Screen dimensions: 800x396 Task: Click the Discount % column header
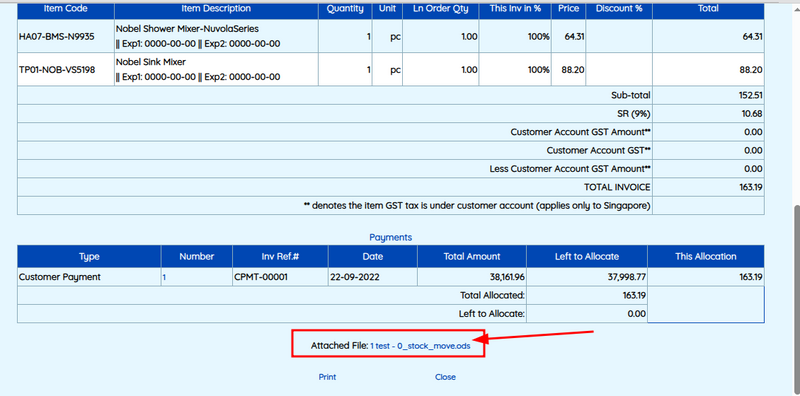coord(619,9)
